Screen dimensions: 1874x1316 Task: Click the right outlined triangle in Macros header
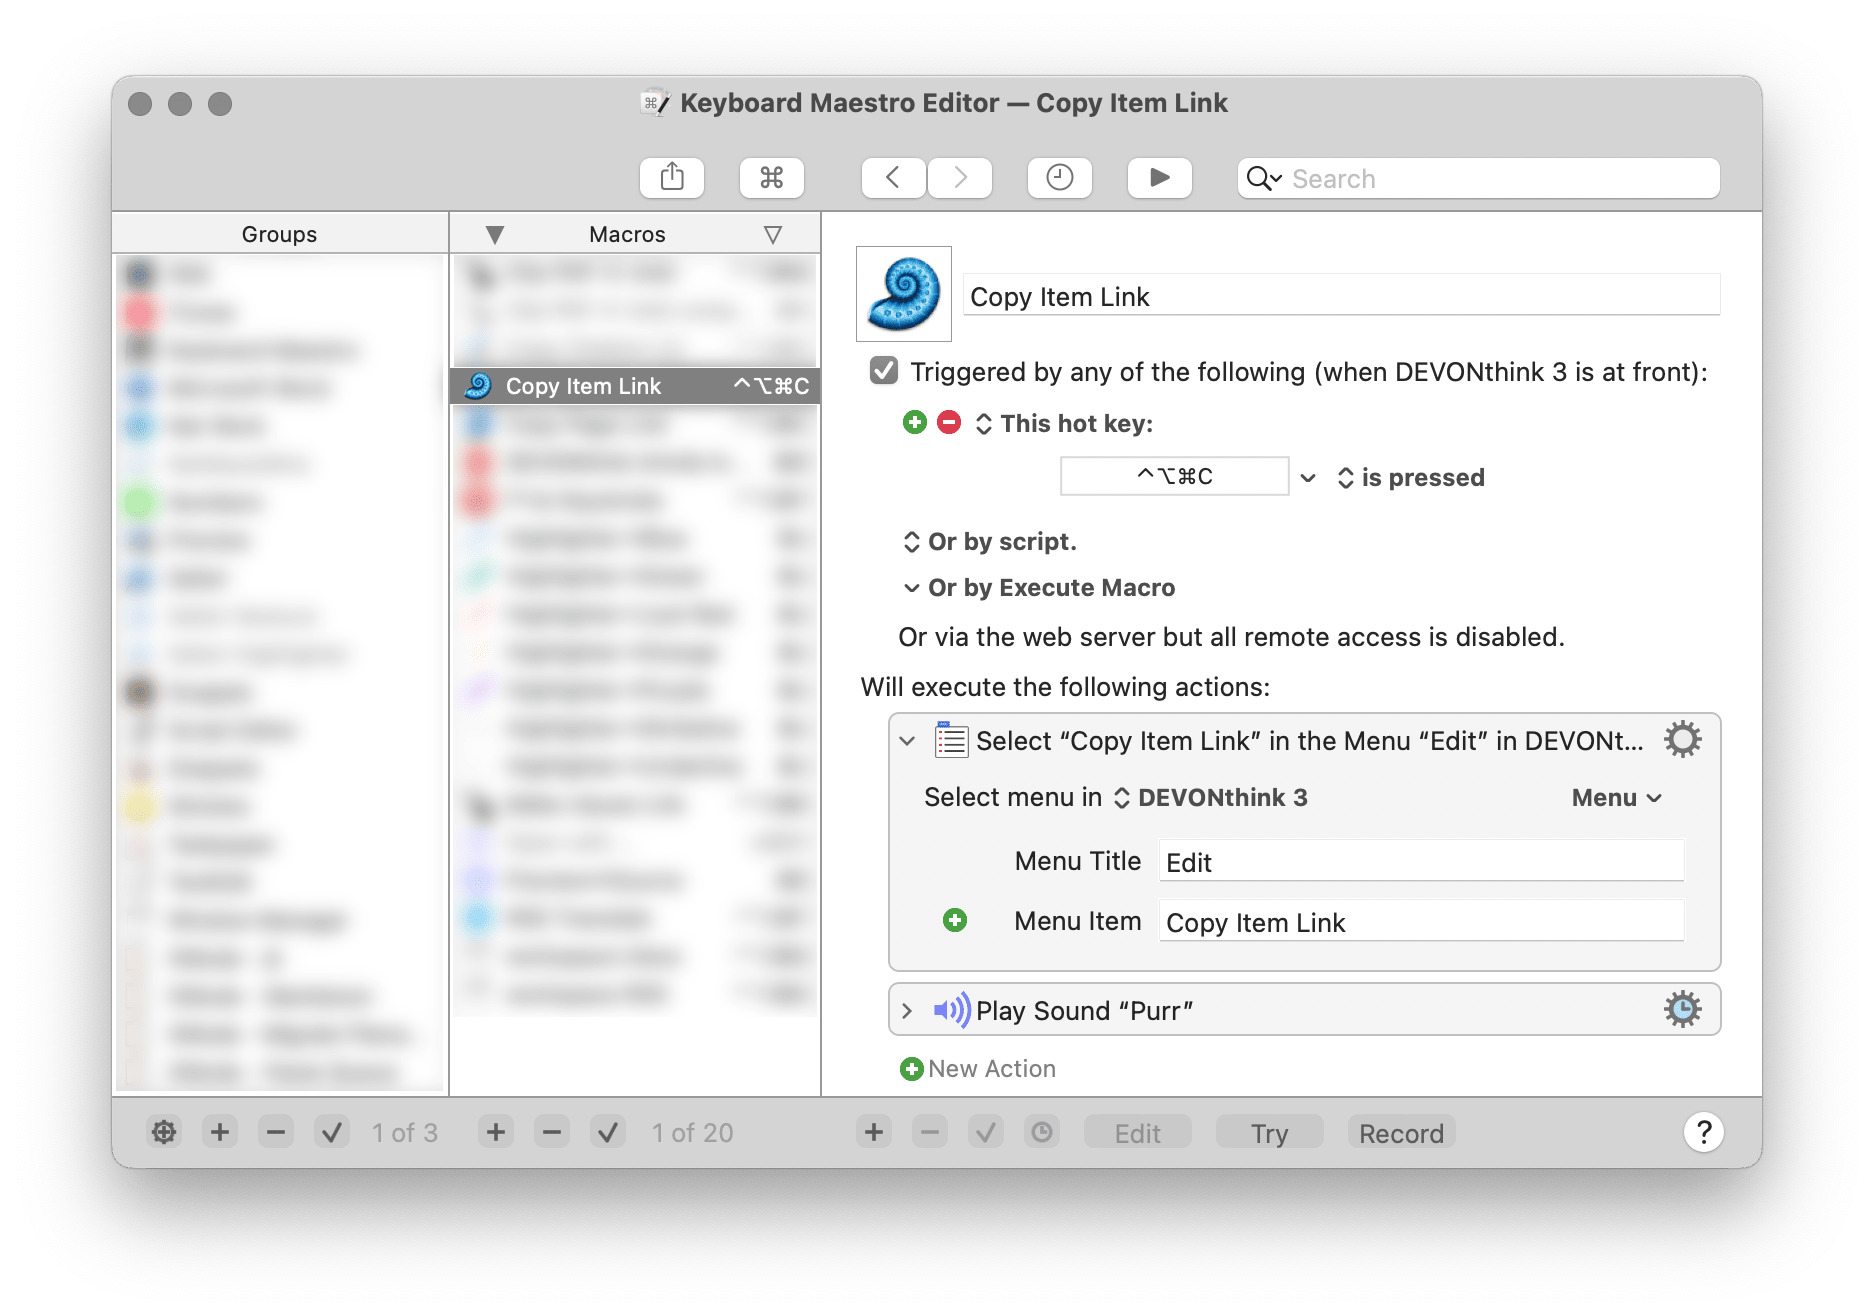coord(772,235)
